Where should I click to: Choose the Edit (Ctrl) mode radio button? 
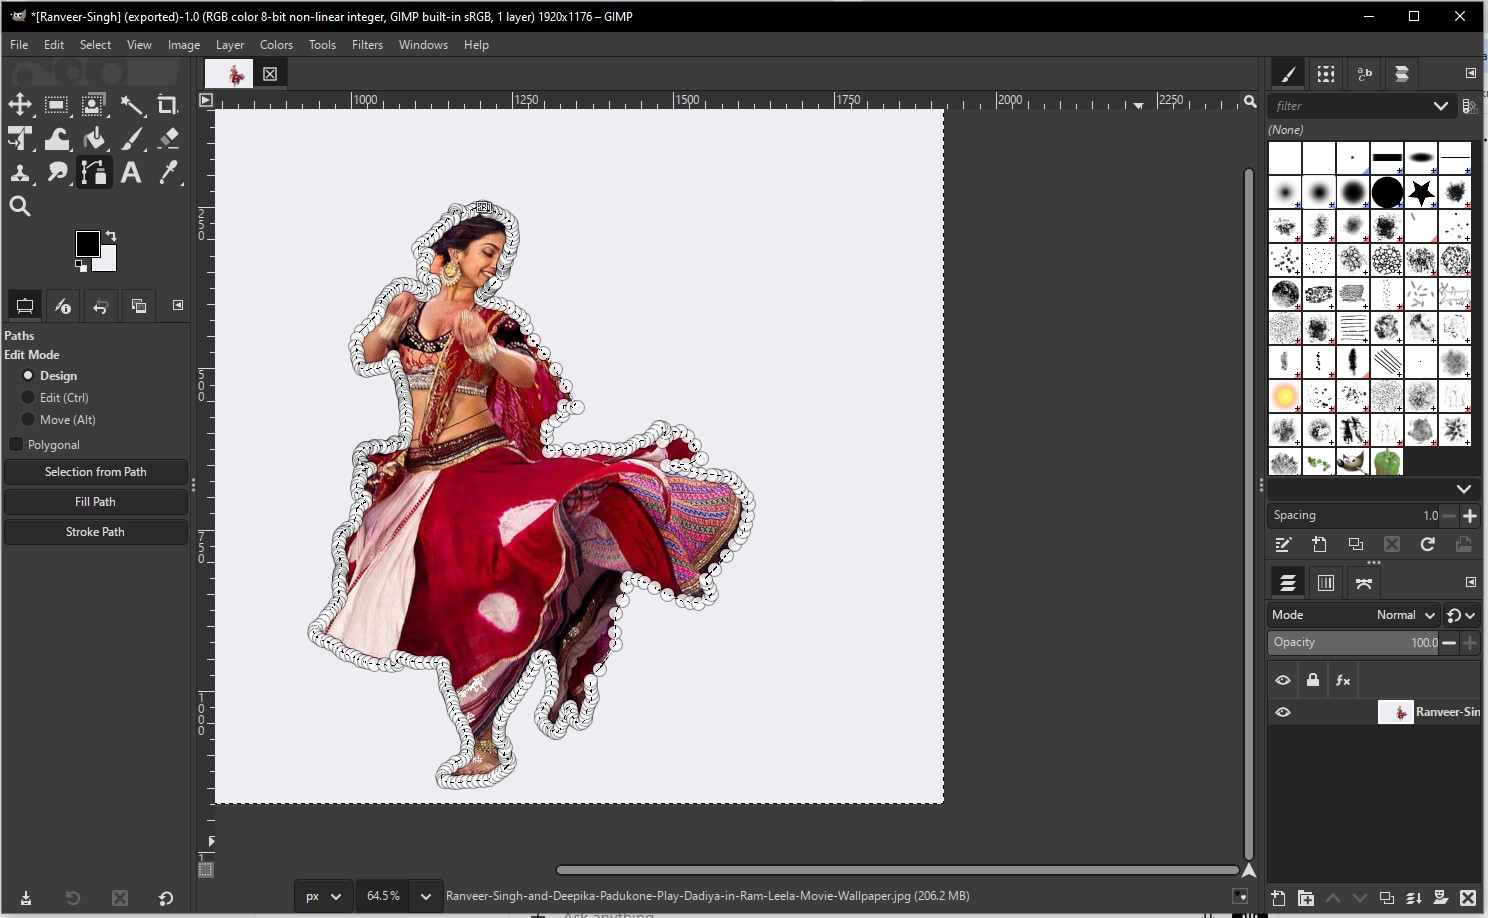[x=28, y=397]
